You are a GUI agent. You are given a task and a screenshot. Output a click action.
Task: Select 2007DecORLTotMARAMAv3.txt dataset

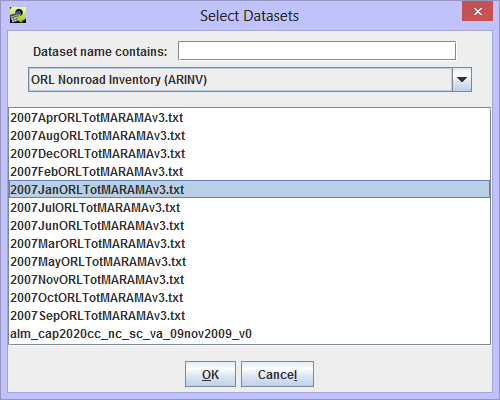[x=249, y=154]
